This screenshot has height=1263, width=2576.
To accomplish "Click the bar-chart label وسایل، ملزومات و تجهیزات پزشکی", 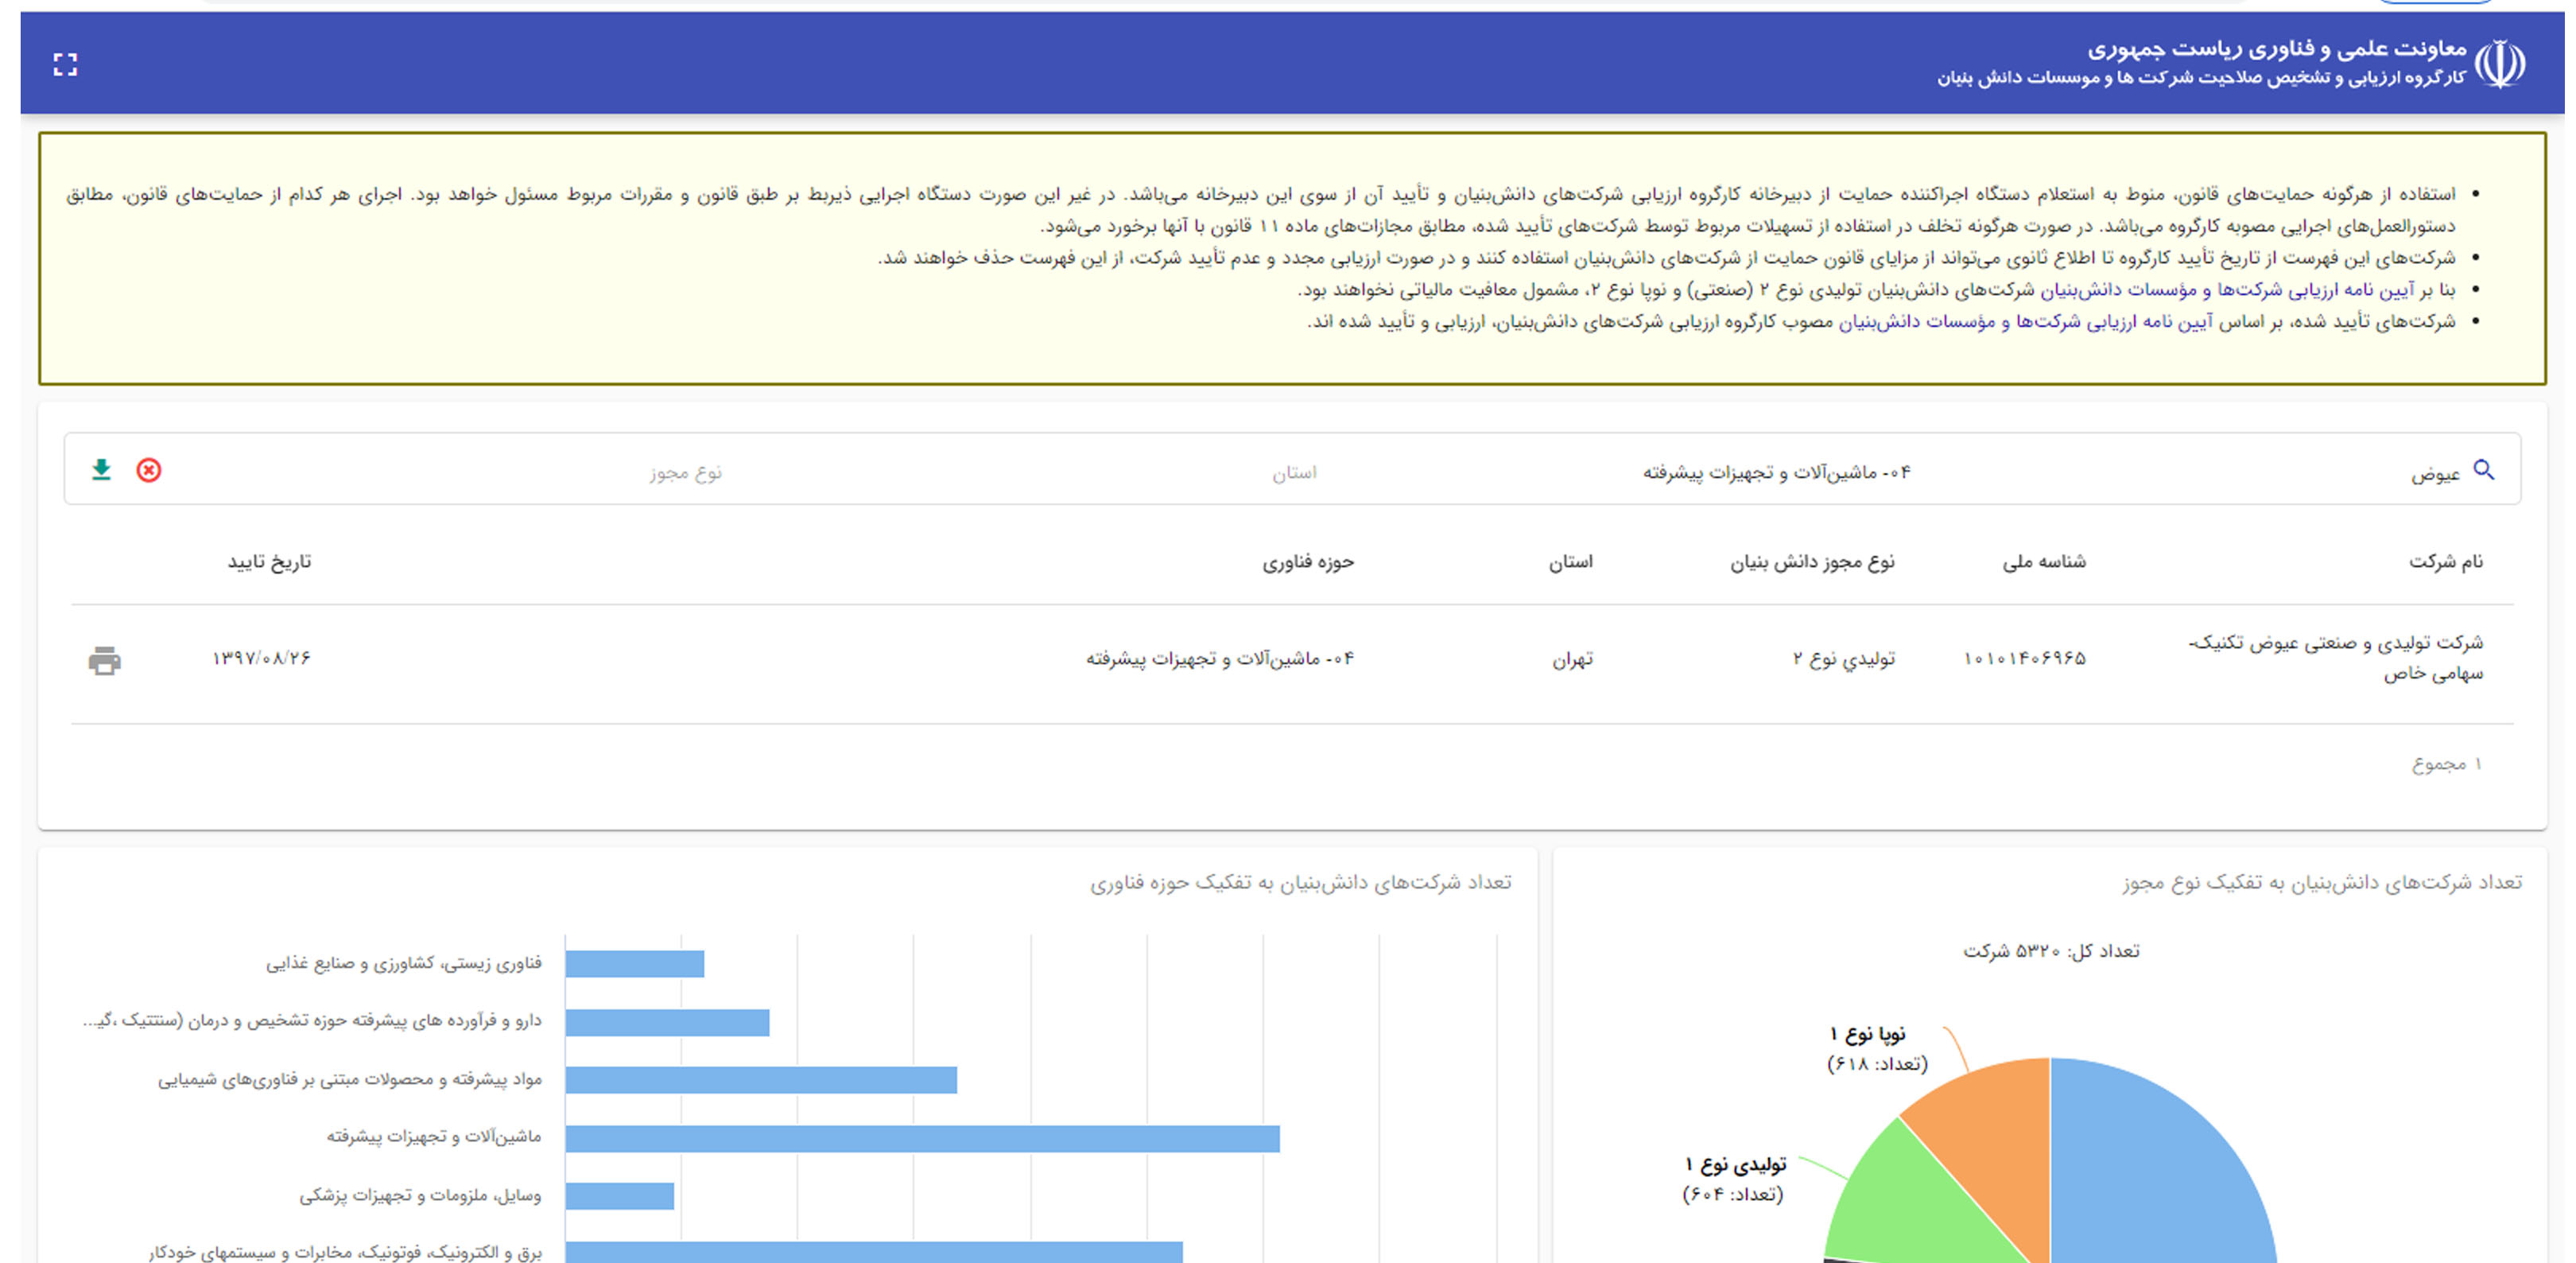I will coord(420,1196).
